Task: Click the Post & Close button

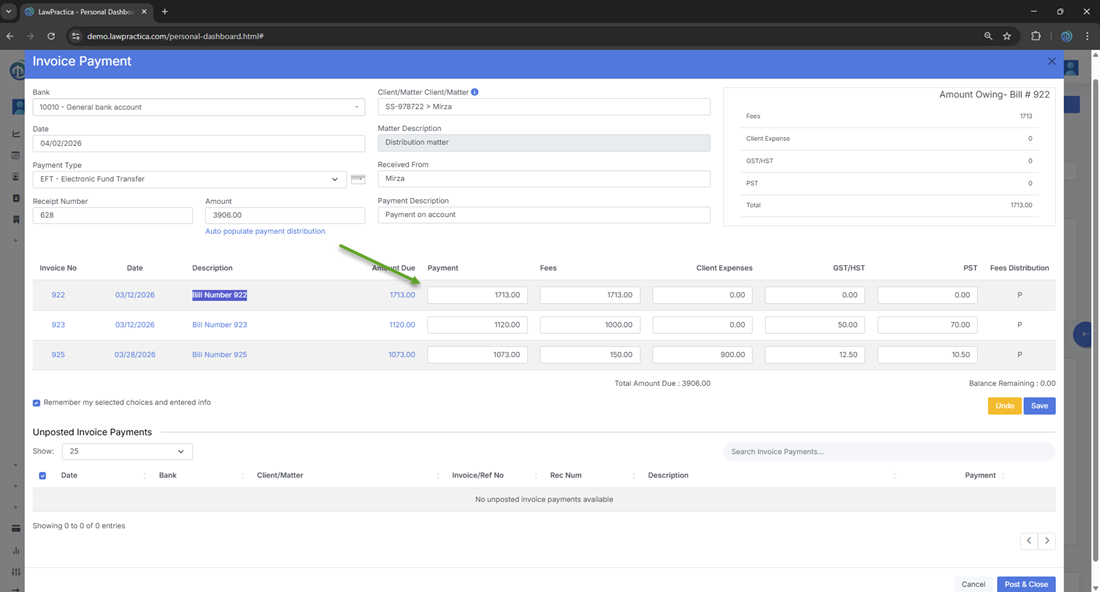Action: [1025, 584]
